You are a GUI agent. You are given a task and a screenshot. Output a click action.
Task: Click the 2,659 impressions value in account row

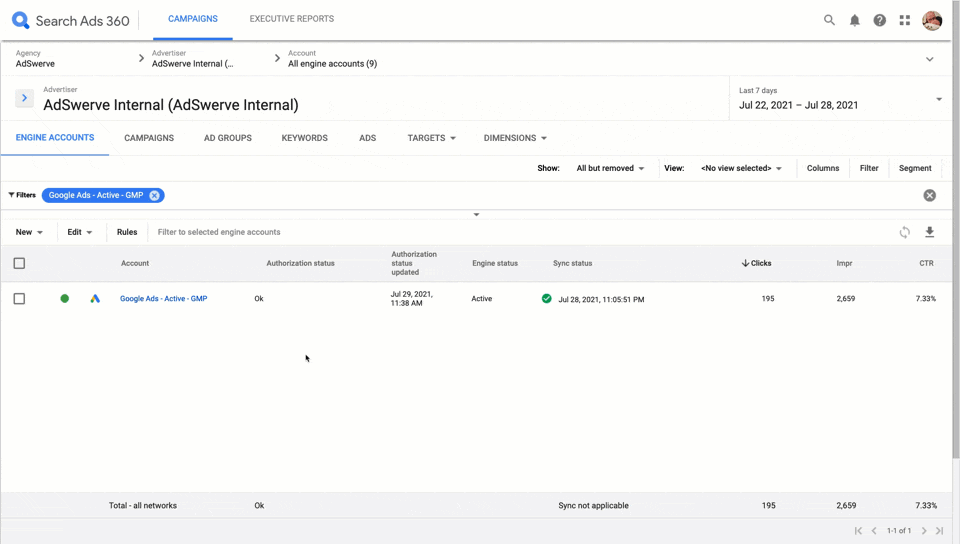846,299
